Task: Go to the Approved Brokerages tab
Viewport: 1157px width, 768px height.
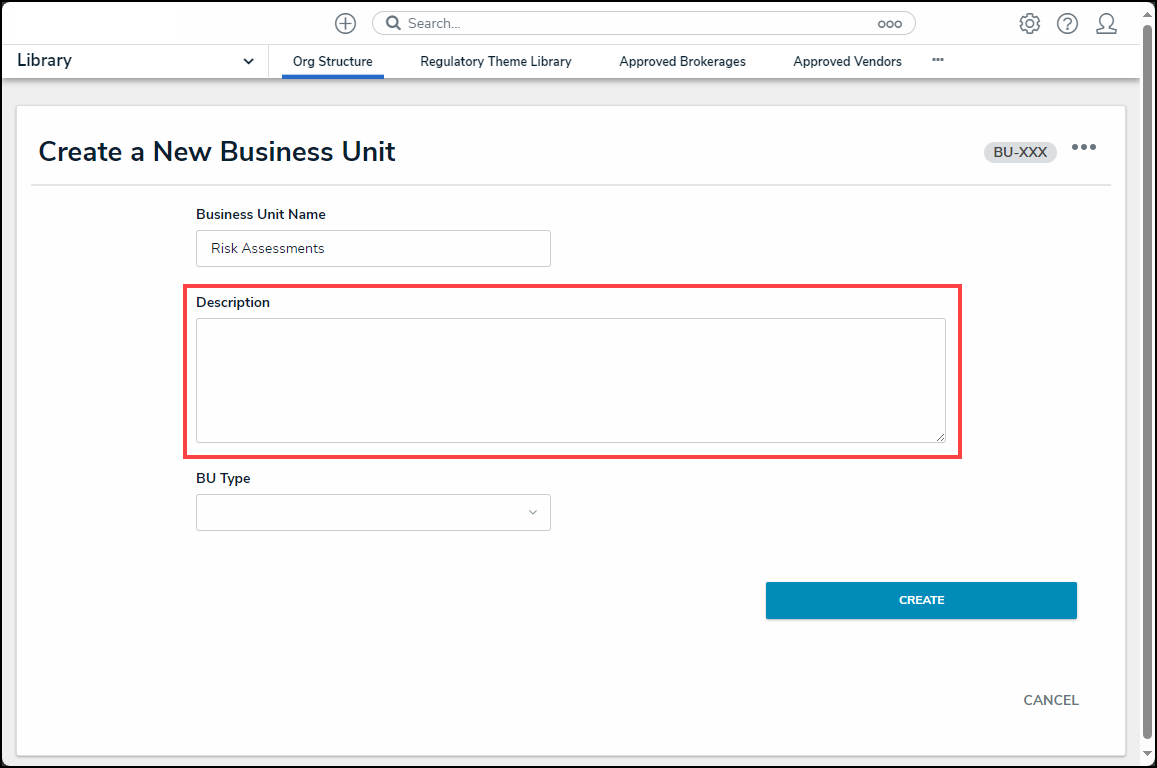Action: coord(682,61)
